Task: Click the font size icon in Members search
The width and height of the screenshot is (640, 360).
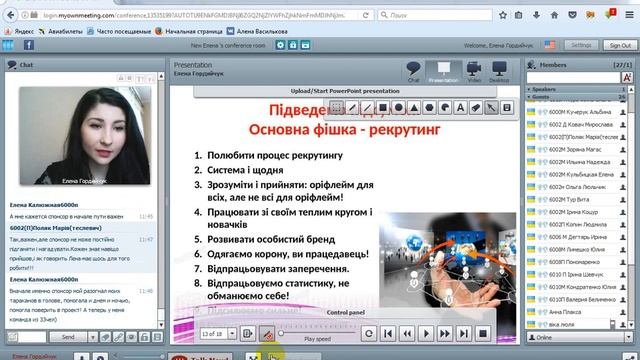Action: coord(627,77)
